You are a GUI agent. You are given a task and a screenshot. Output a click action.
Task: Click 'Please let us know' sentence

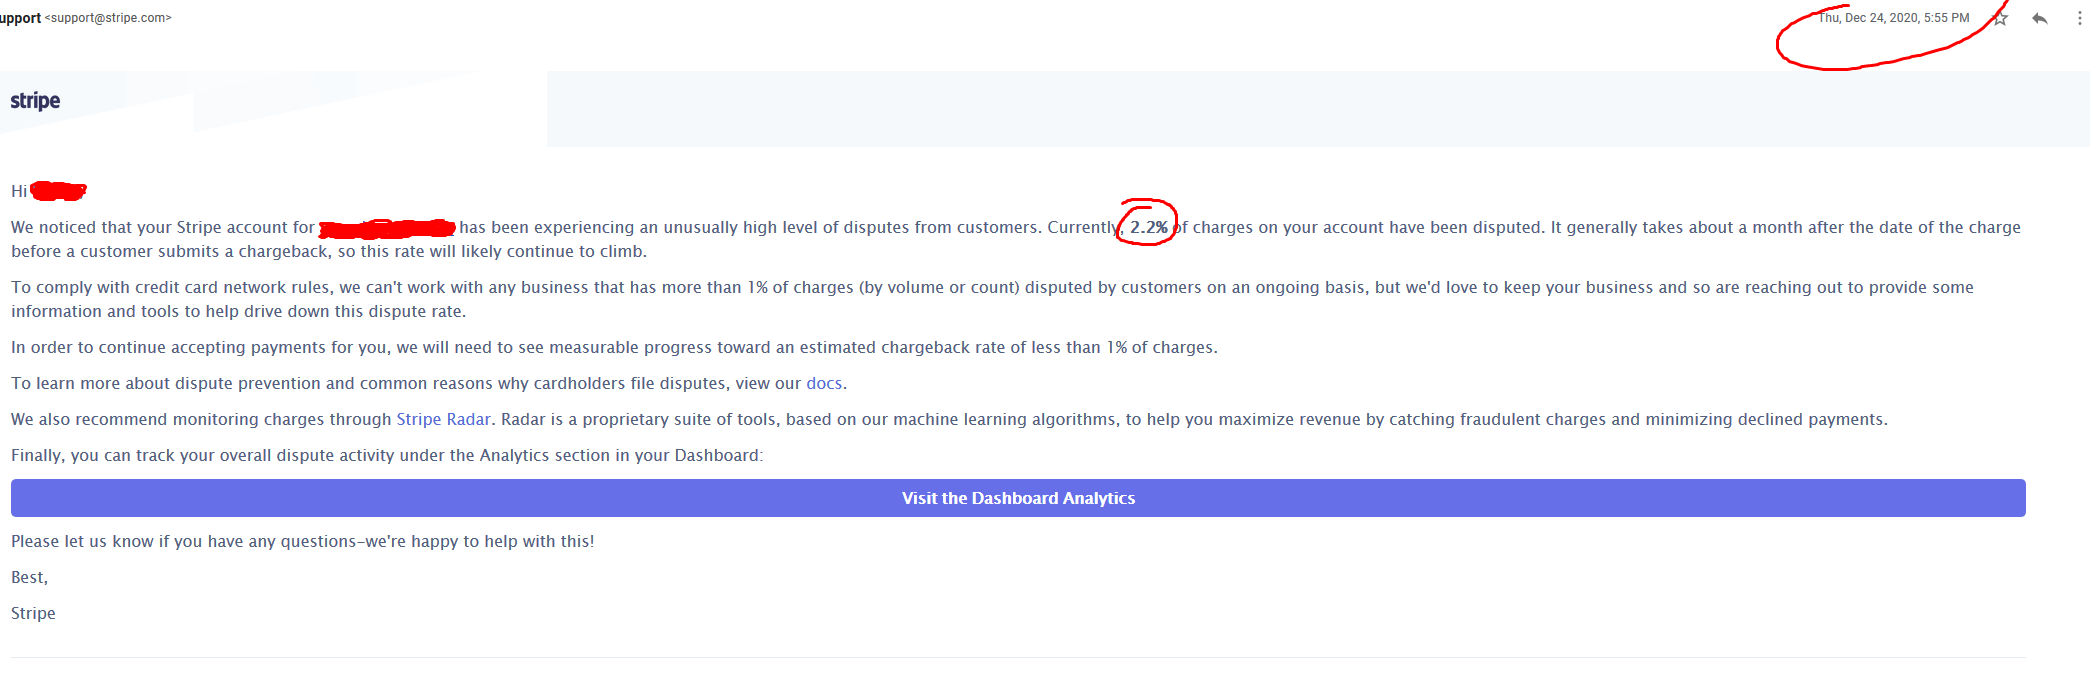click(x=303, y=541)
